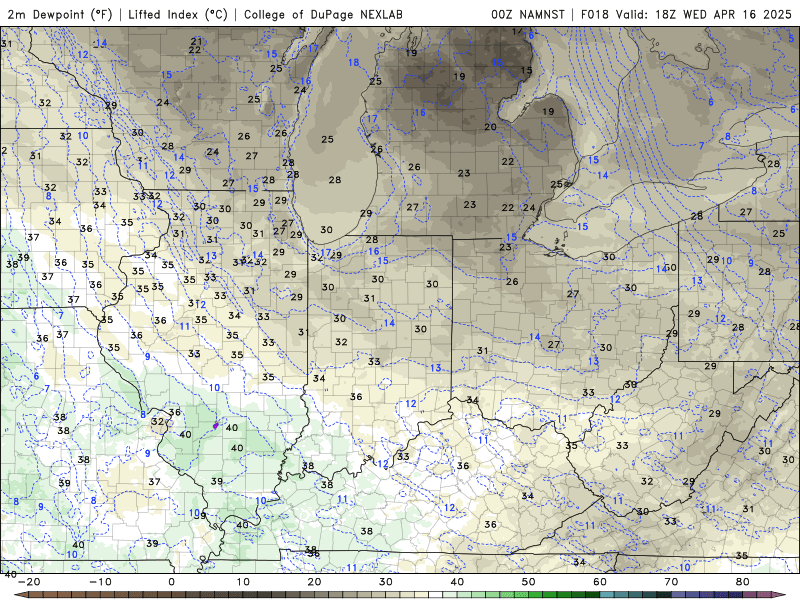Viewport: 800px width, 600px height.
Task: Click the 0 label on the color scale
Action: point(171,582)
